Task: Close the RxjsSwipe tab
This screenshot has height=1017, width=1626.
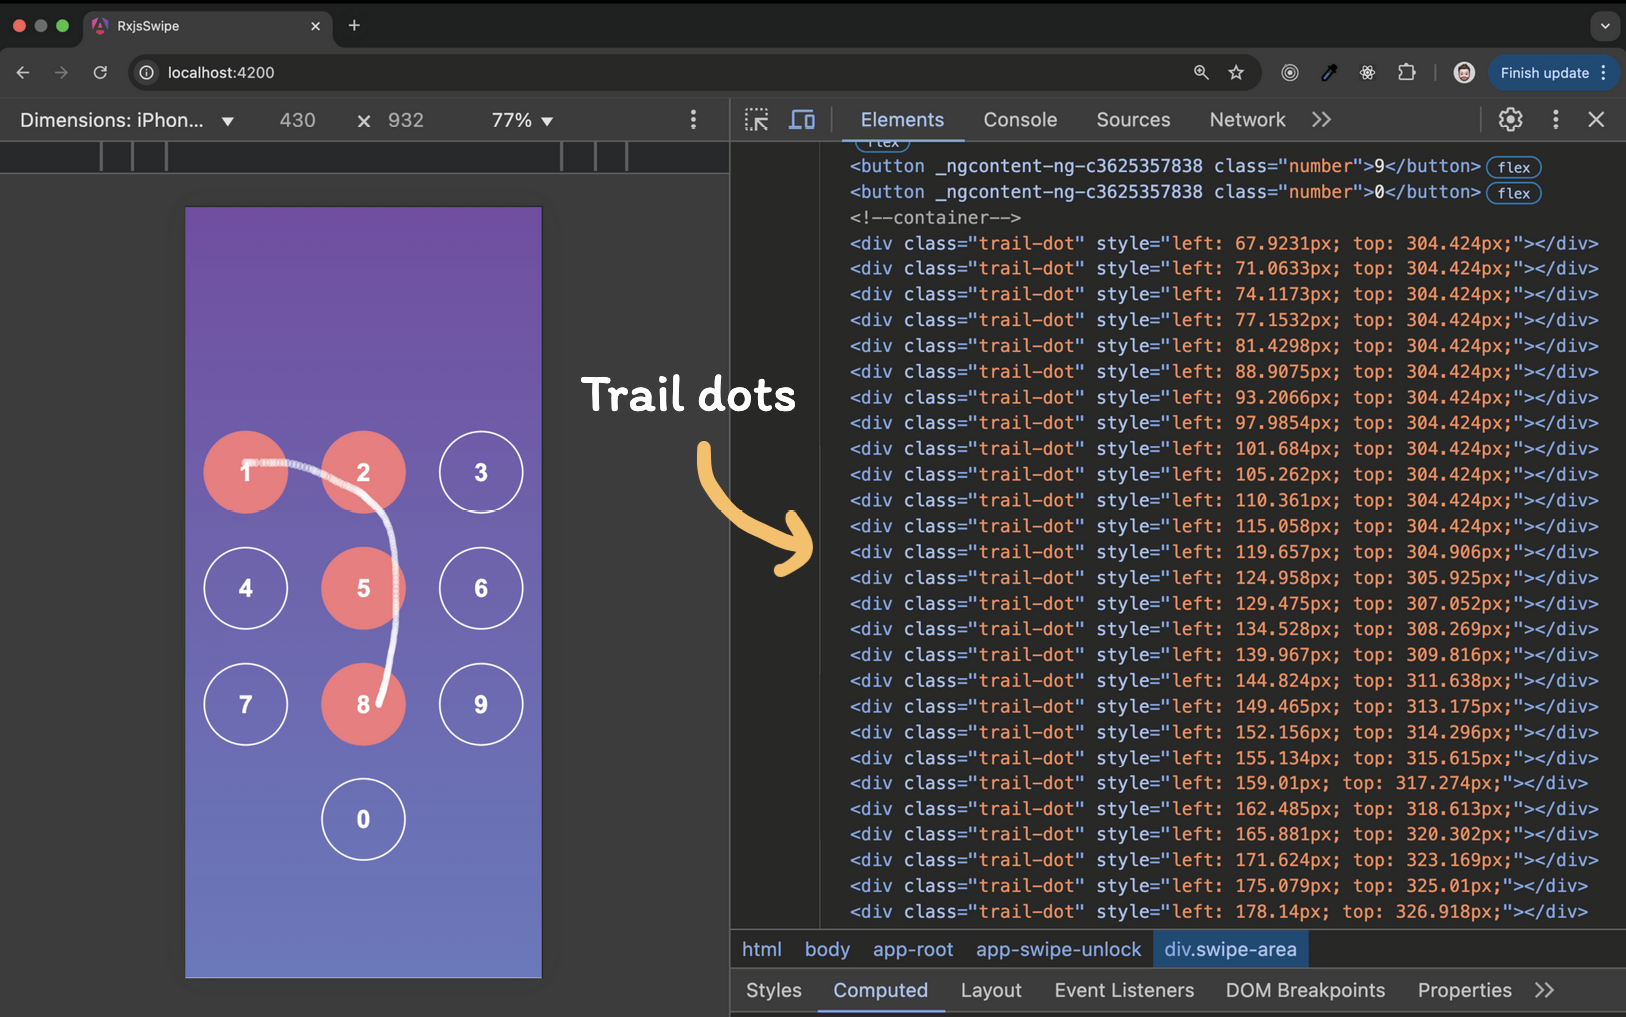Action: [x=315, y=26]
